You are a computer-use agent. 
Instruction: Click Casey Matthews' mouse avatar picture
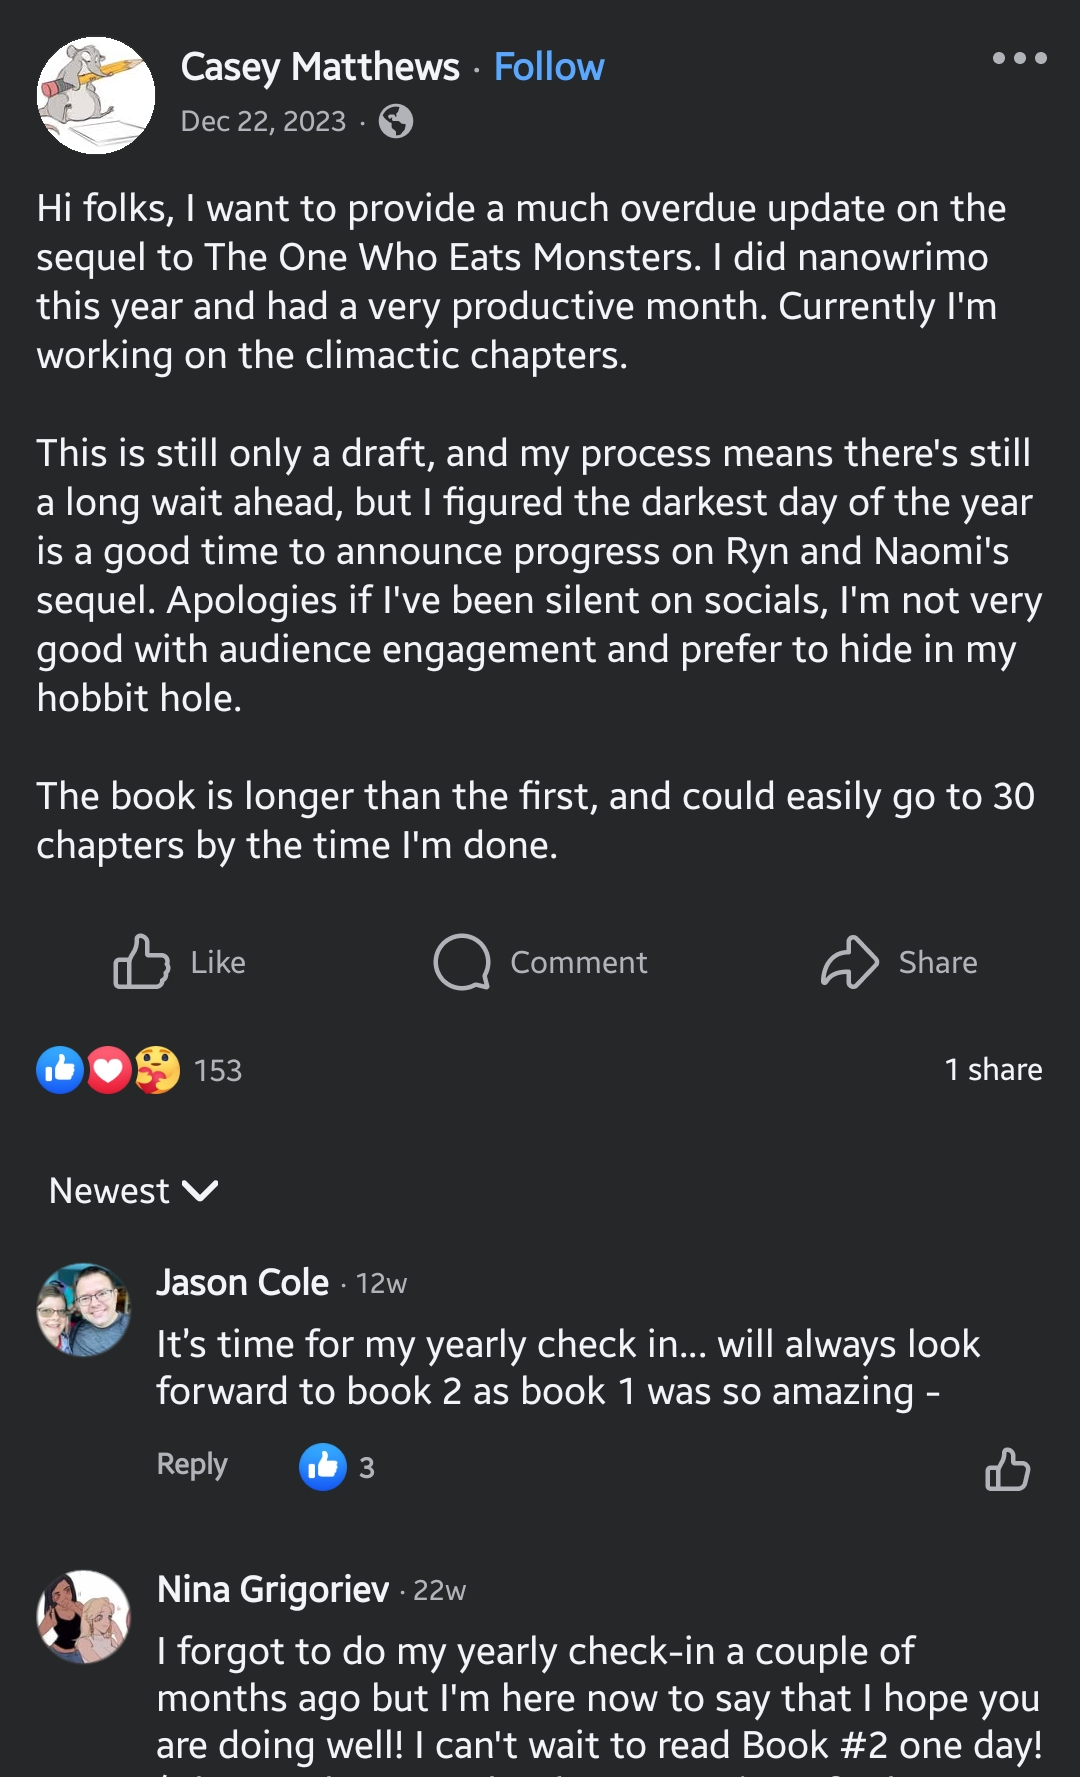tap(96, 96)
